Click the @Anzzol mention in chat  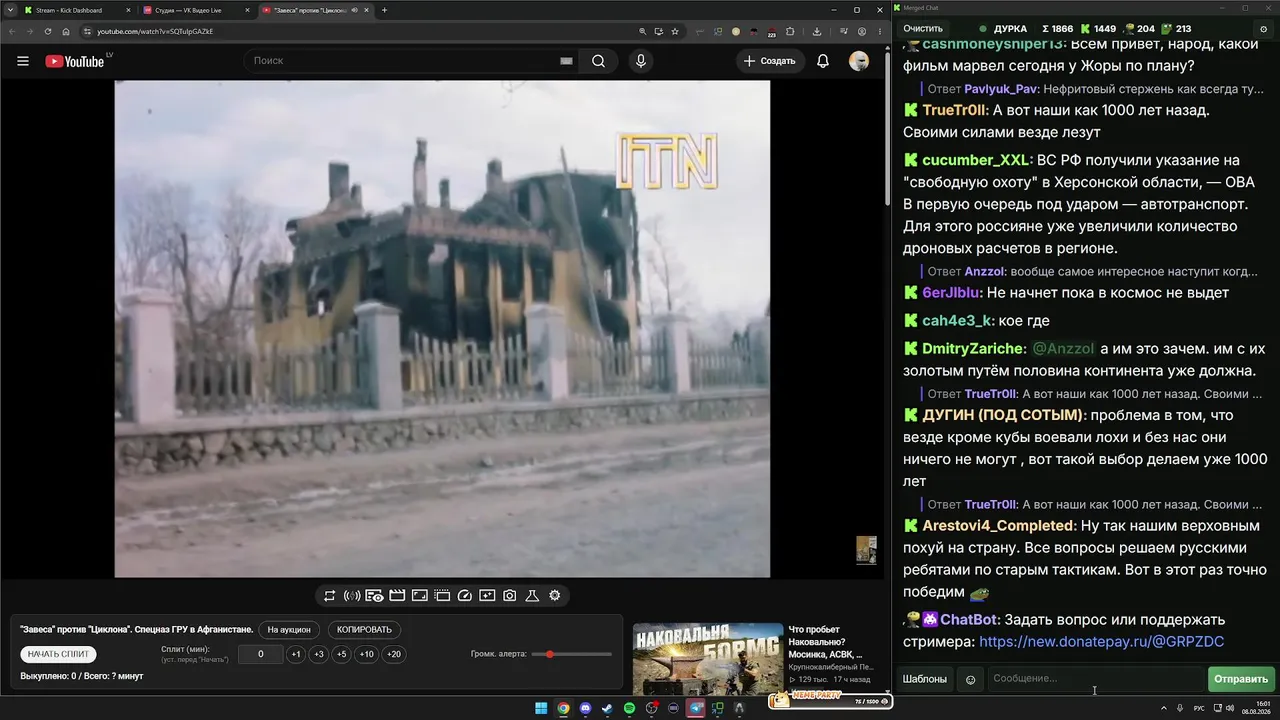(1063, 349)
